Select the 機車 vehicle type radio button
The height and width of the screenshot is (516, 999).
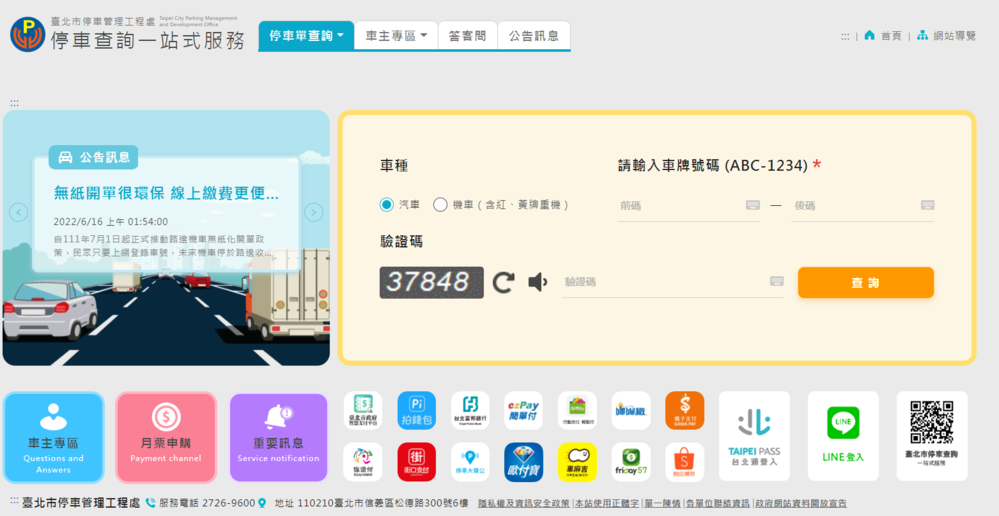[440, 205]
